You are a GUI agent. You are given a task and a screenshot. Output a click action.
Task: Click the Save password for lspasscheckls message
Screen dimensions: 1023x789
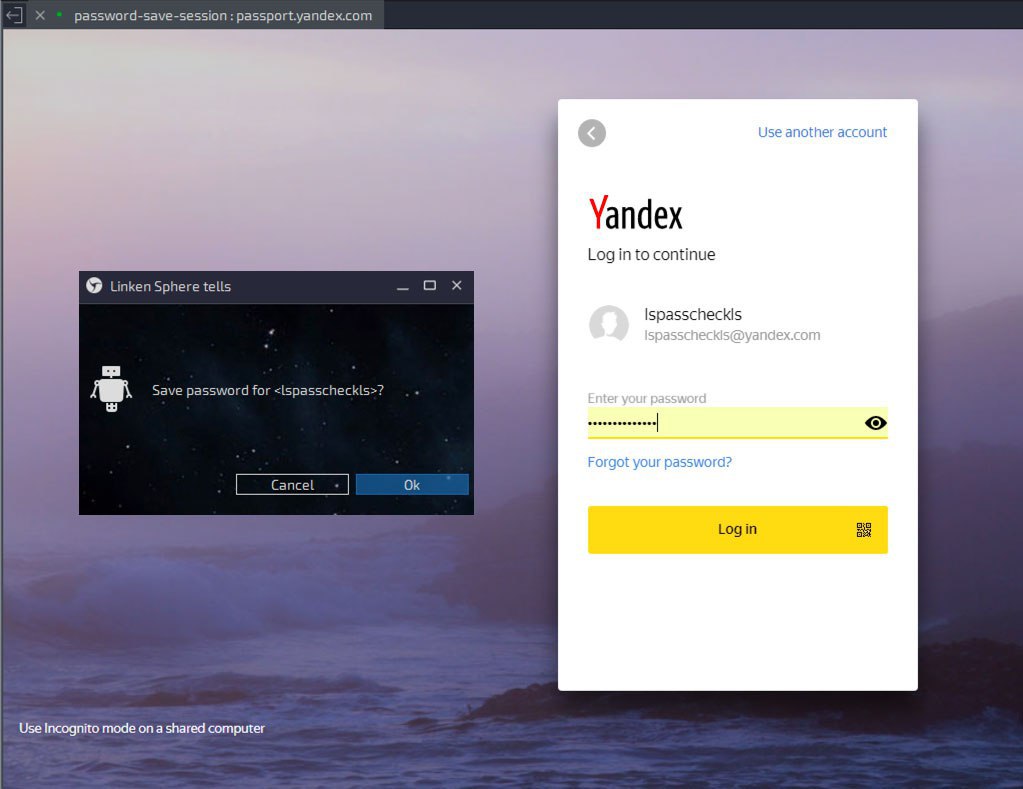pos(267,390)
